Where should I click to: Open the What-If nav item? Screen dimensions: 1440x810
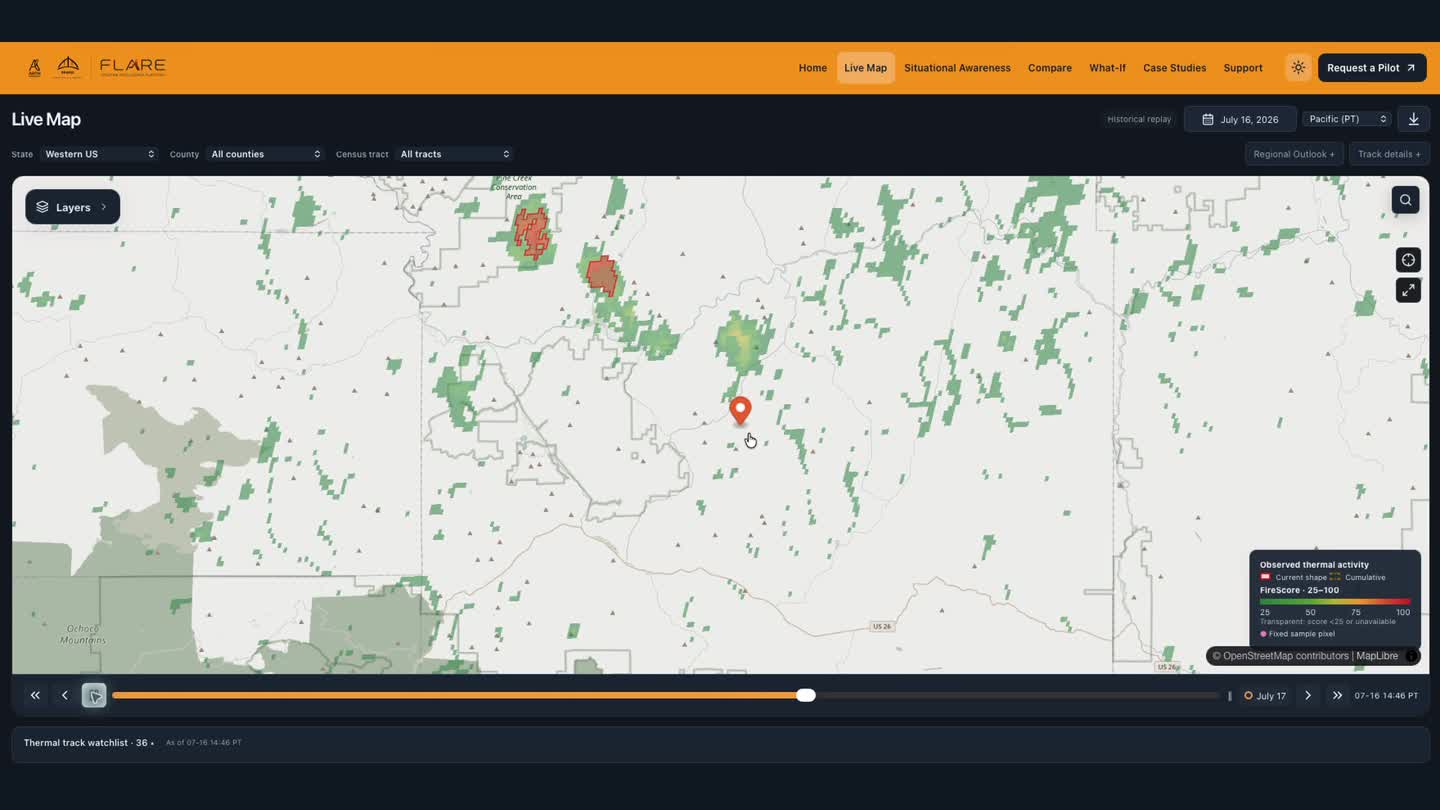[1107, 68]
